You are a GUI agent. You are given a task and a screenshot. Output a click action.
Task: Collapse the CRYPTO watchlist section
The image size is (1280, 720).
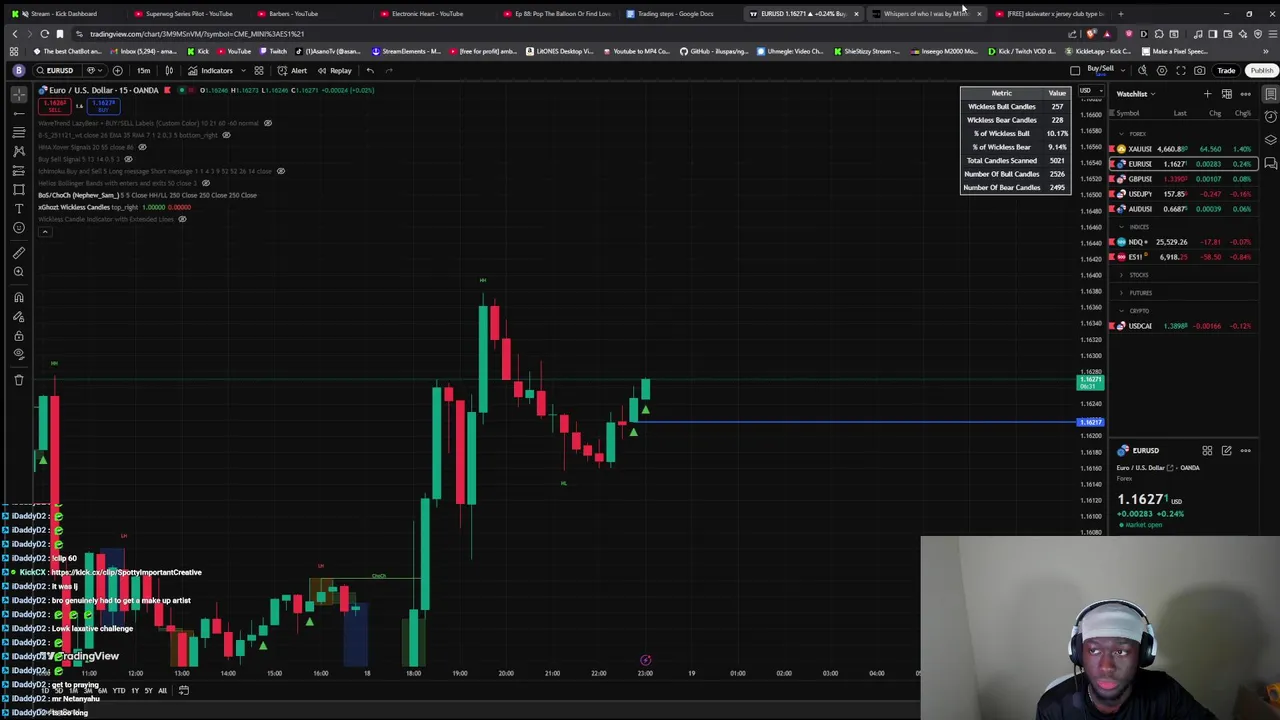(1121, 311)
